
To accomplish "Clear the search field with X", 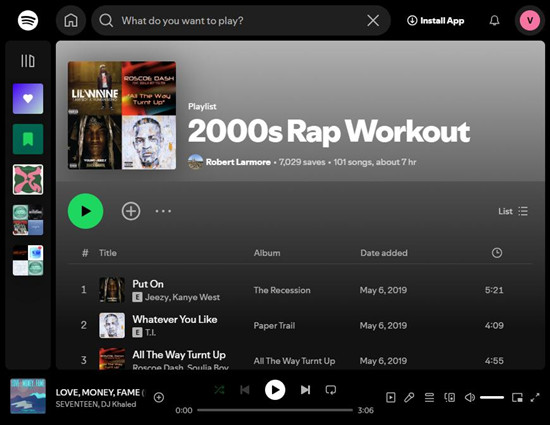I will click(x=373, y=20).
